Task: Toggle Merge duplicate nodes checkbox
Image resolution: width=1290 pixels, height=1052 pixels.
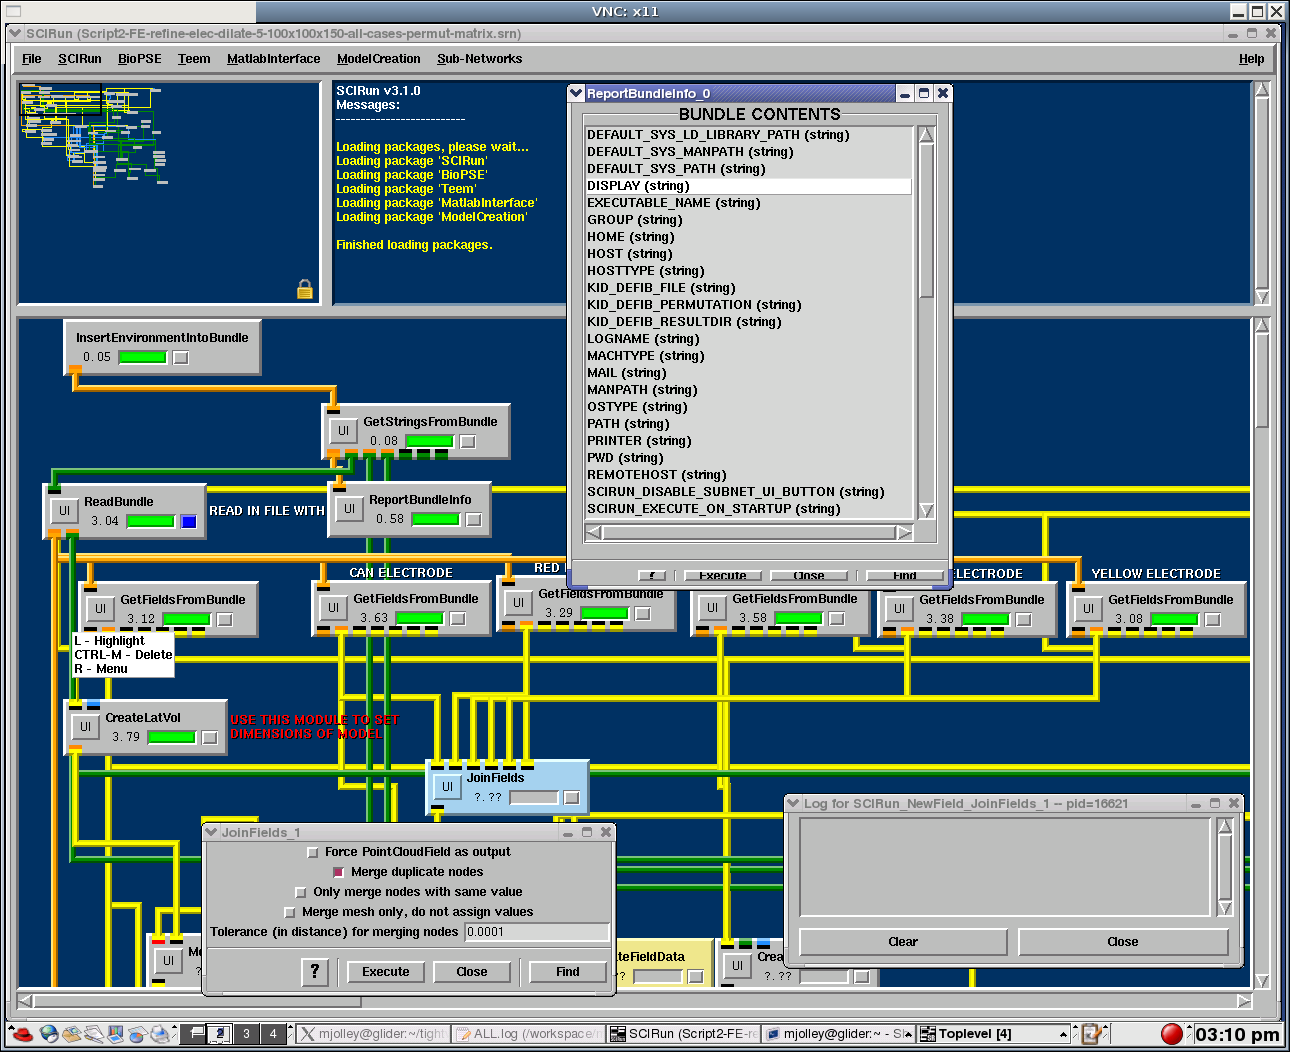Action: [x=338, y=873]
